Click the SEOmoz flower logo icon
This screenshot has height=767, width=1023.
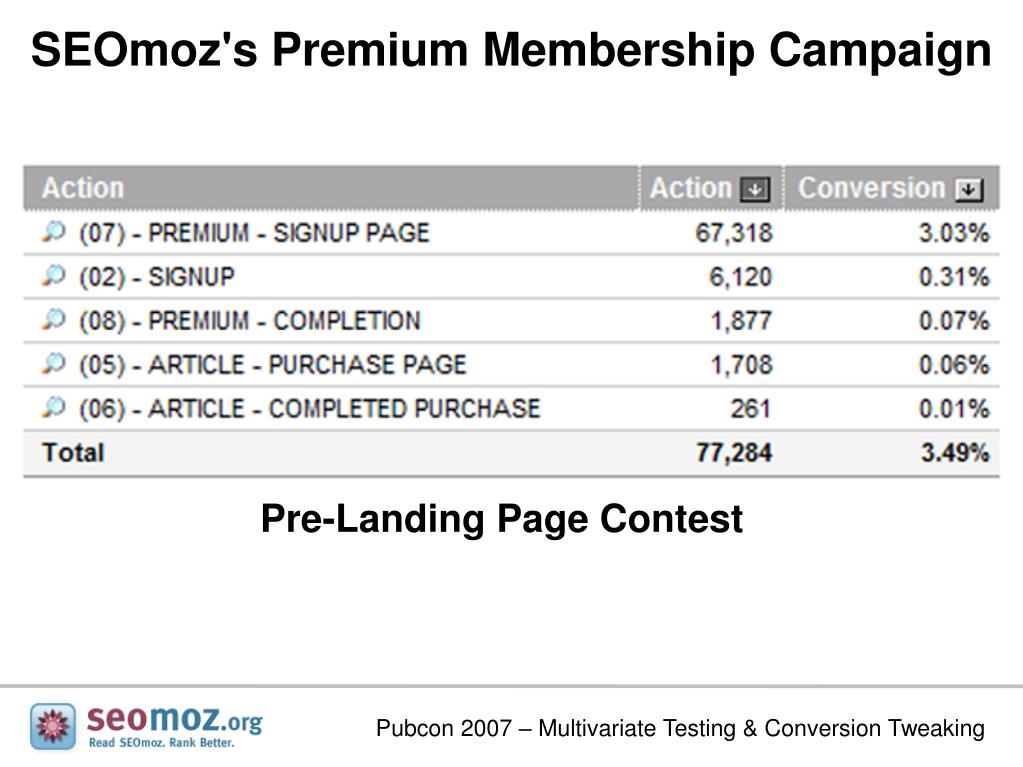coord(53,726)
